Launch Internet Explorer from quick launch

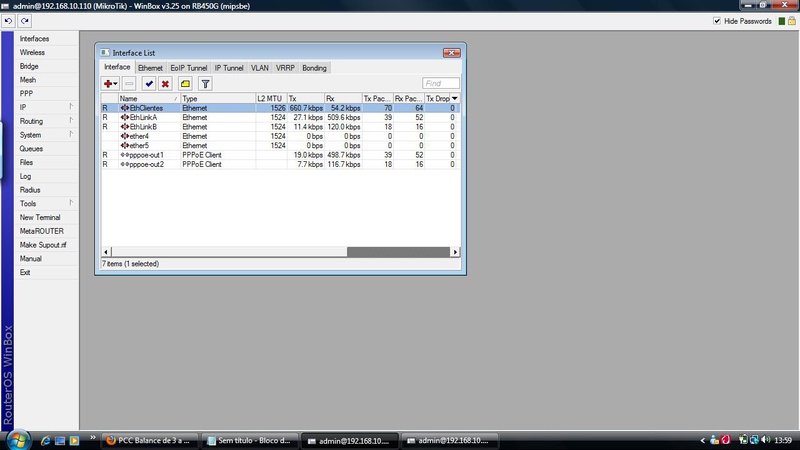[45, 440]
